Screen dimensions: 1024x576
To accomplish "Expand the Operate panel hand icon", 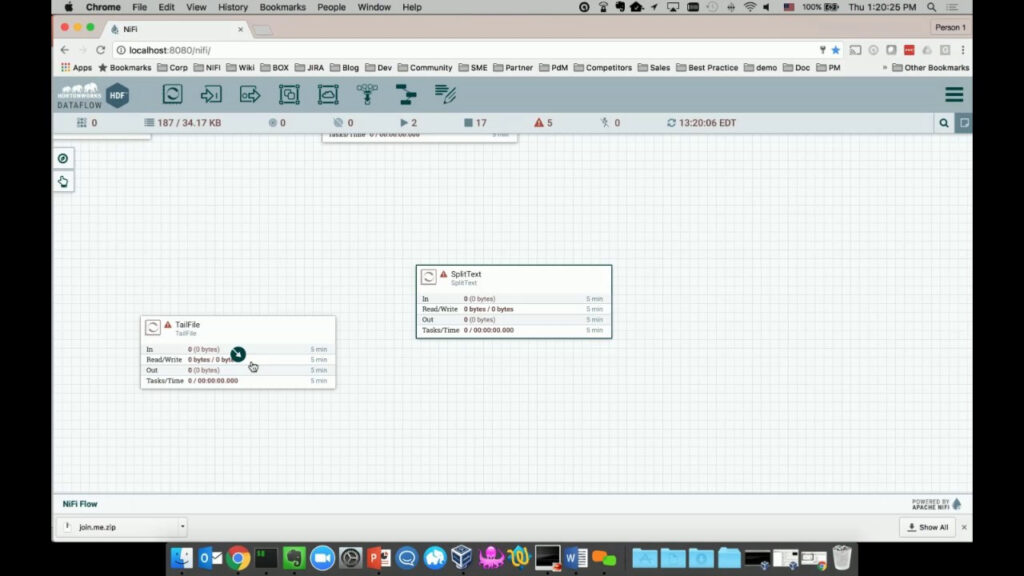I will (63, 182).
